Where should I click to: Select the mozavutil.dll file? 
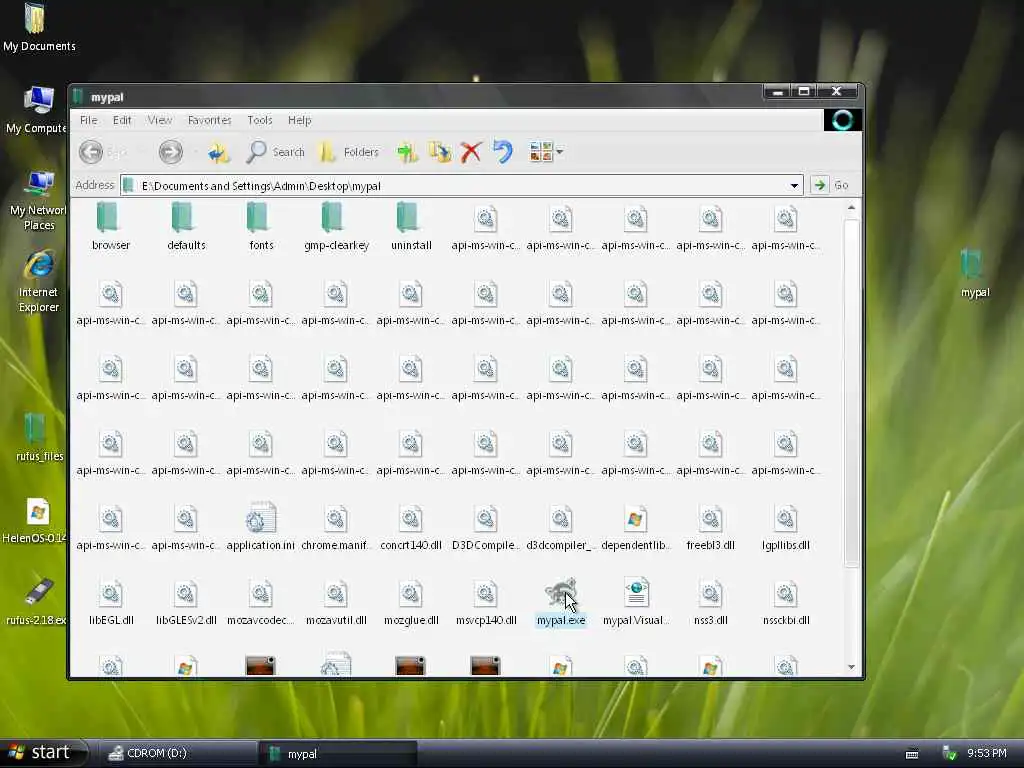pos(336,601)
